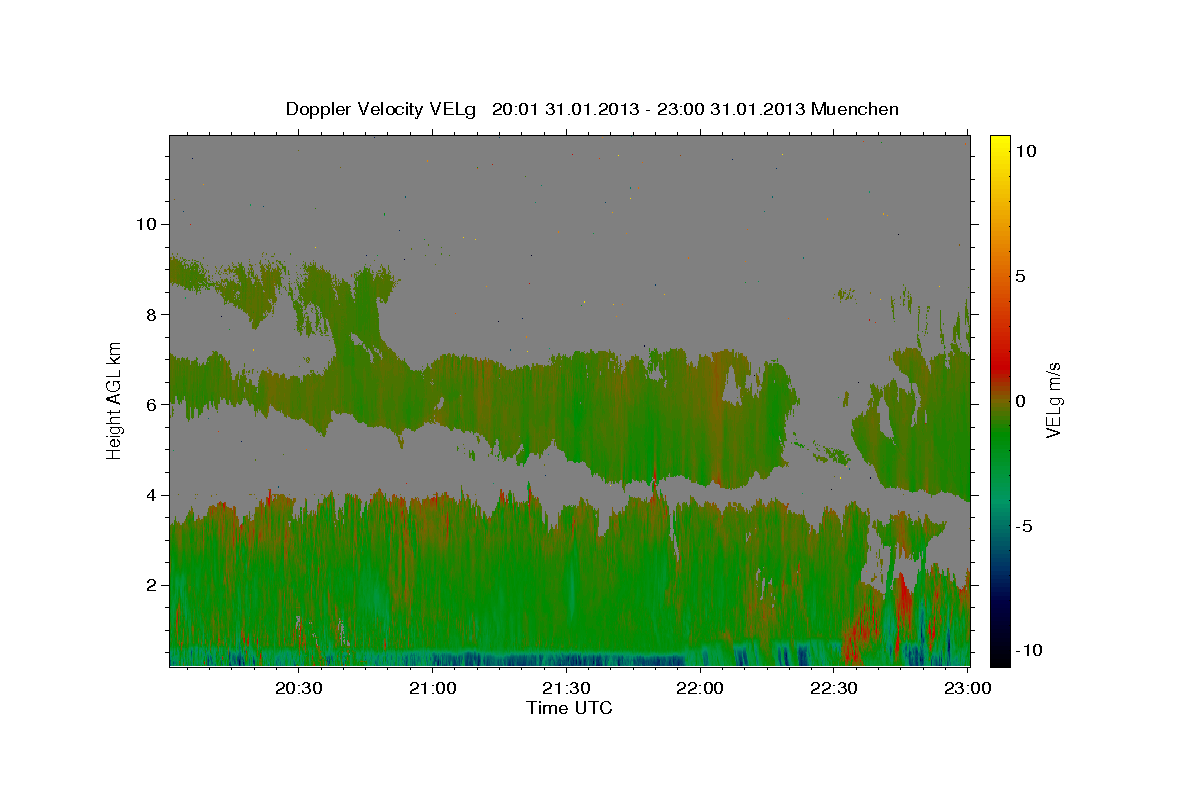Click the 'VELg m/s' colorbar label
The height and width of the screenshot is (800, 1200).
tap(1053, 400)
